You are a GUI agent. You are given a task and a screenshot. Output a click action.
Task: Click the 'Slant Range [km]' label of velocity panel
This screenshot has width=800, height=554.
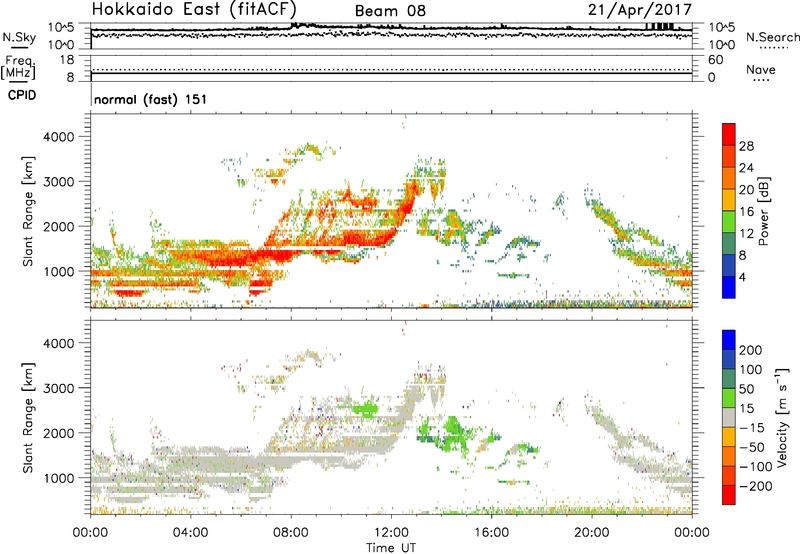[28, 418]
